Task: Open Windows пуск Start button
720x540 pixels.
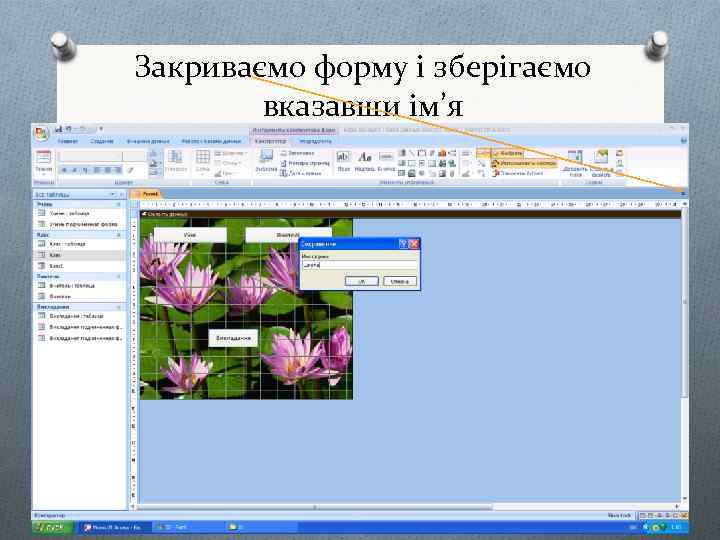Action: 52,527
